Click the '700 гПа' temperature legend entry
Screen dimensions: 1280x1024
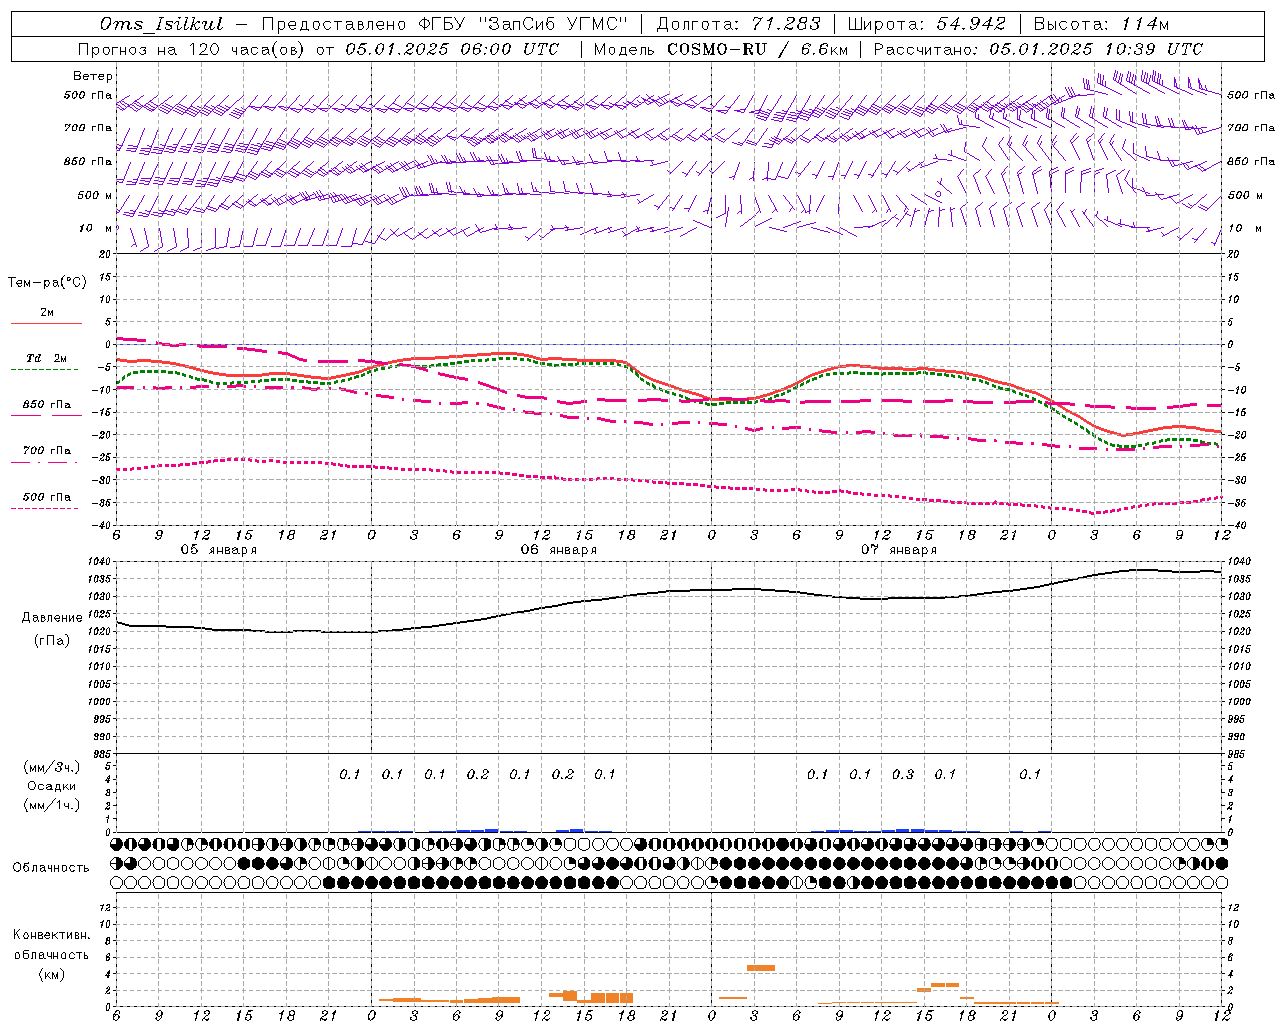[x=47, y=451]
